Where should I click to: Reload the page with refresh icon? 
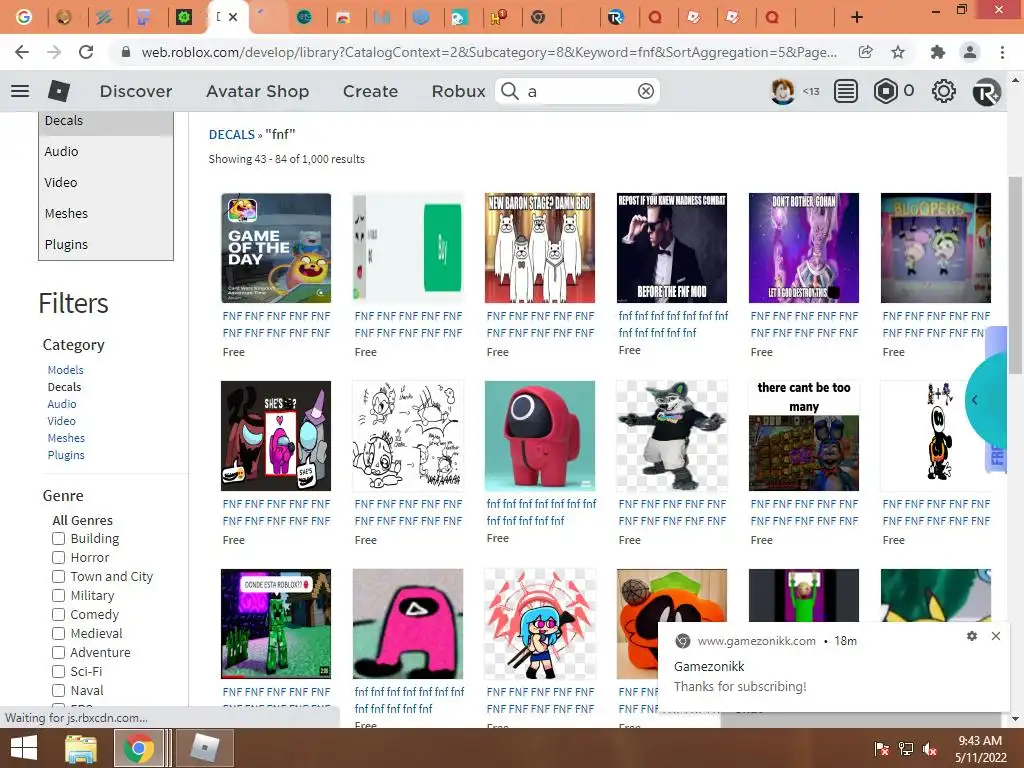click(x=86, y=52)
